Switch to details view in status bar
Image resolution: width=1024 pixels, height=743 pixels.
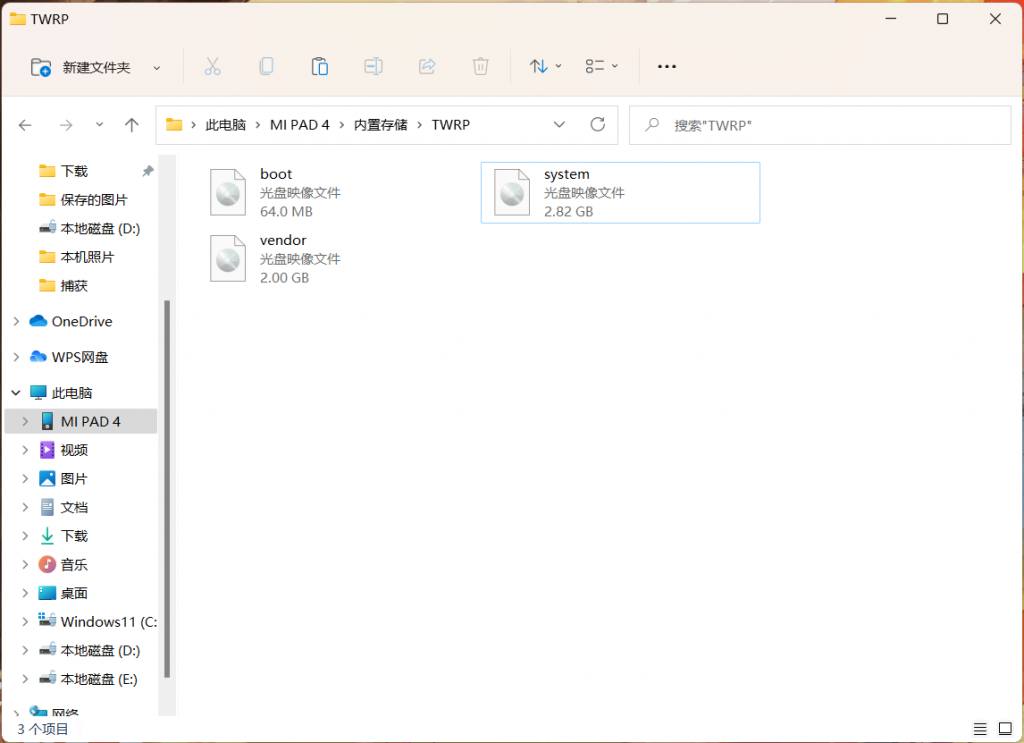[979, 729]
